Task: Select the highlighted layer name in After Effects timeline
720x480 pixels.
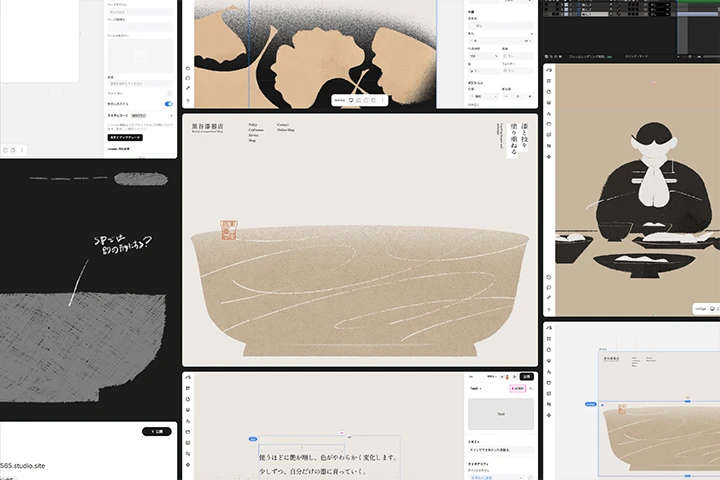Action: pyautogui.click(x=594, y=14)
